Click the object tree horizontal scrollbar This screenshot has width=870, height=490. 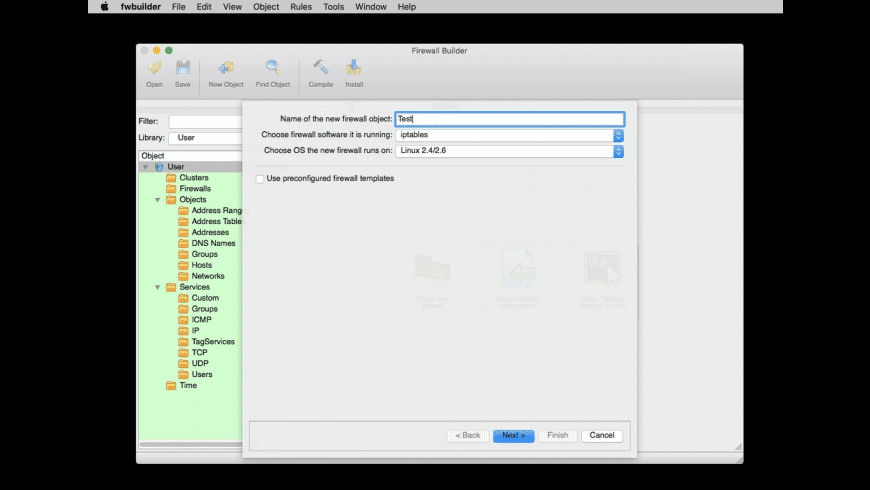click(190, 444)
